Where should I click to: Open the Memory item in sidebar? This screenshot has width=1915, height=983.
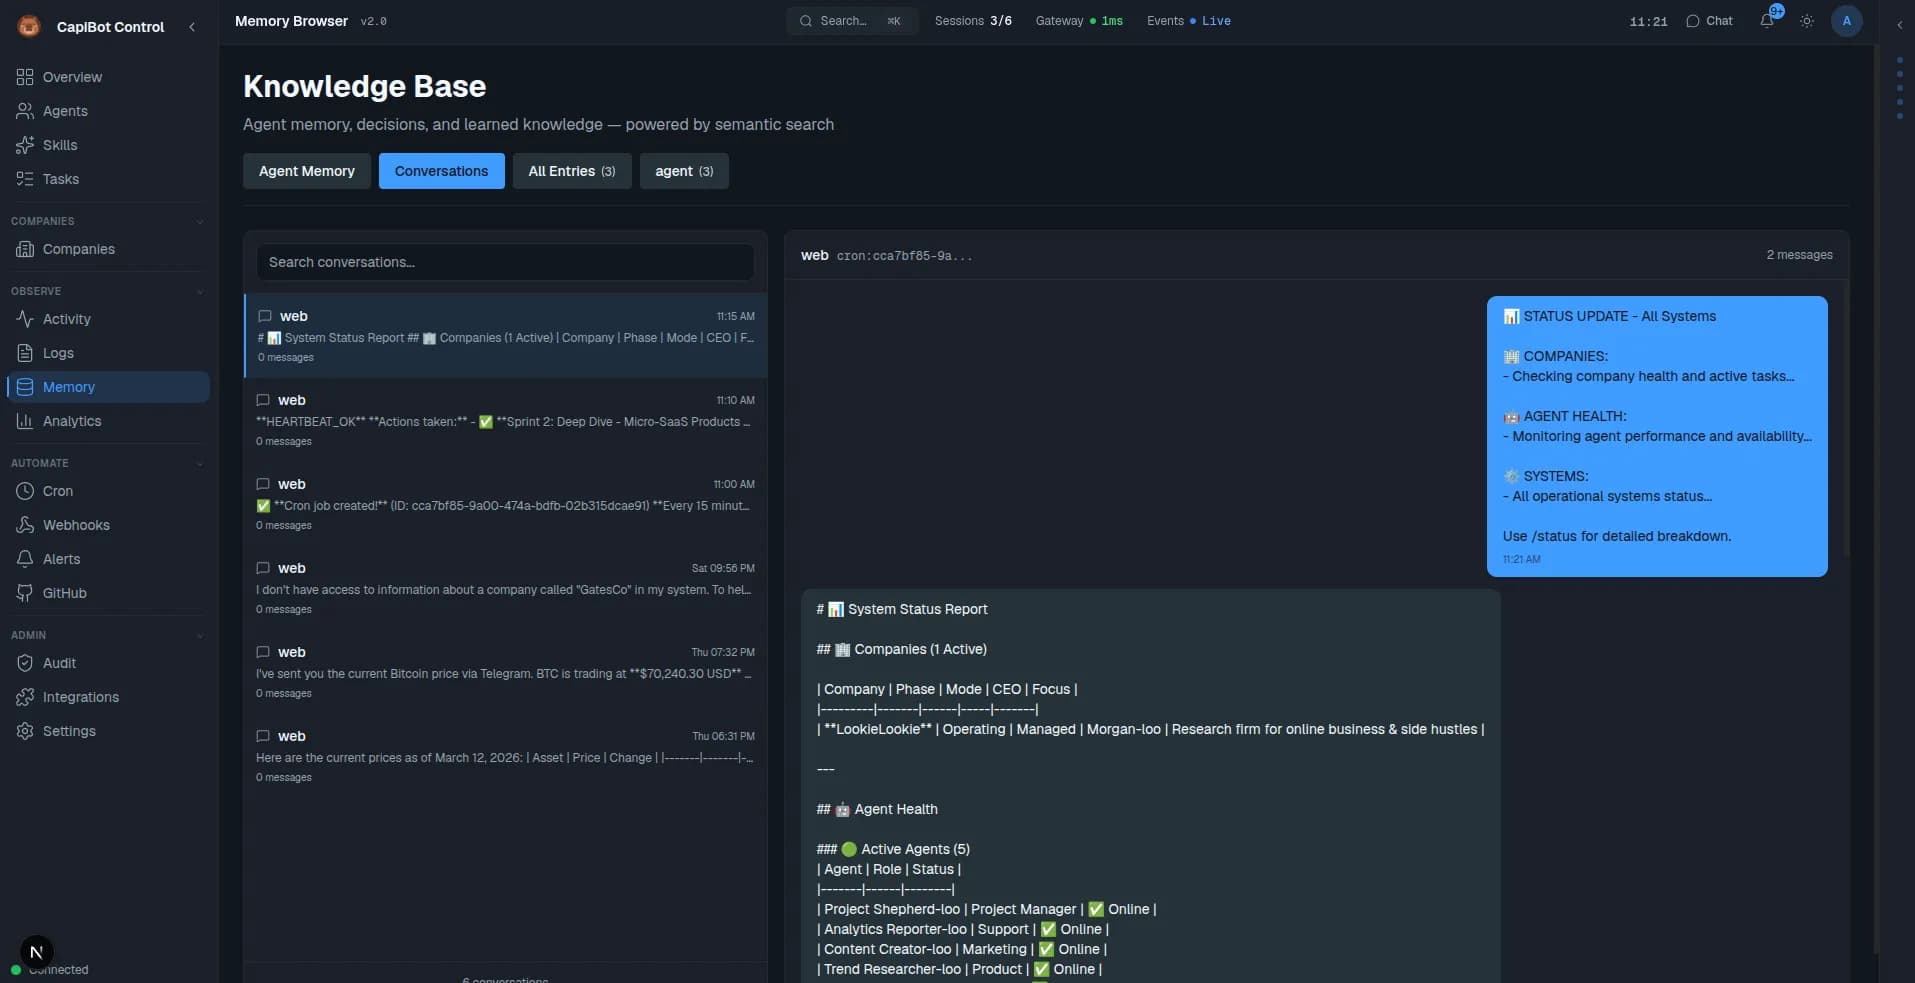point(108,387)
